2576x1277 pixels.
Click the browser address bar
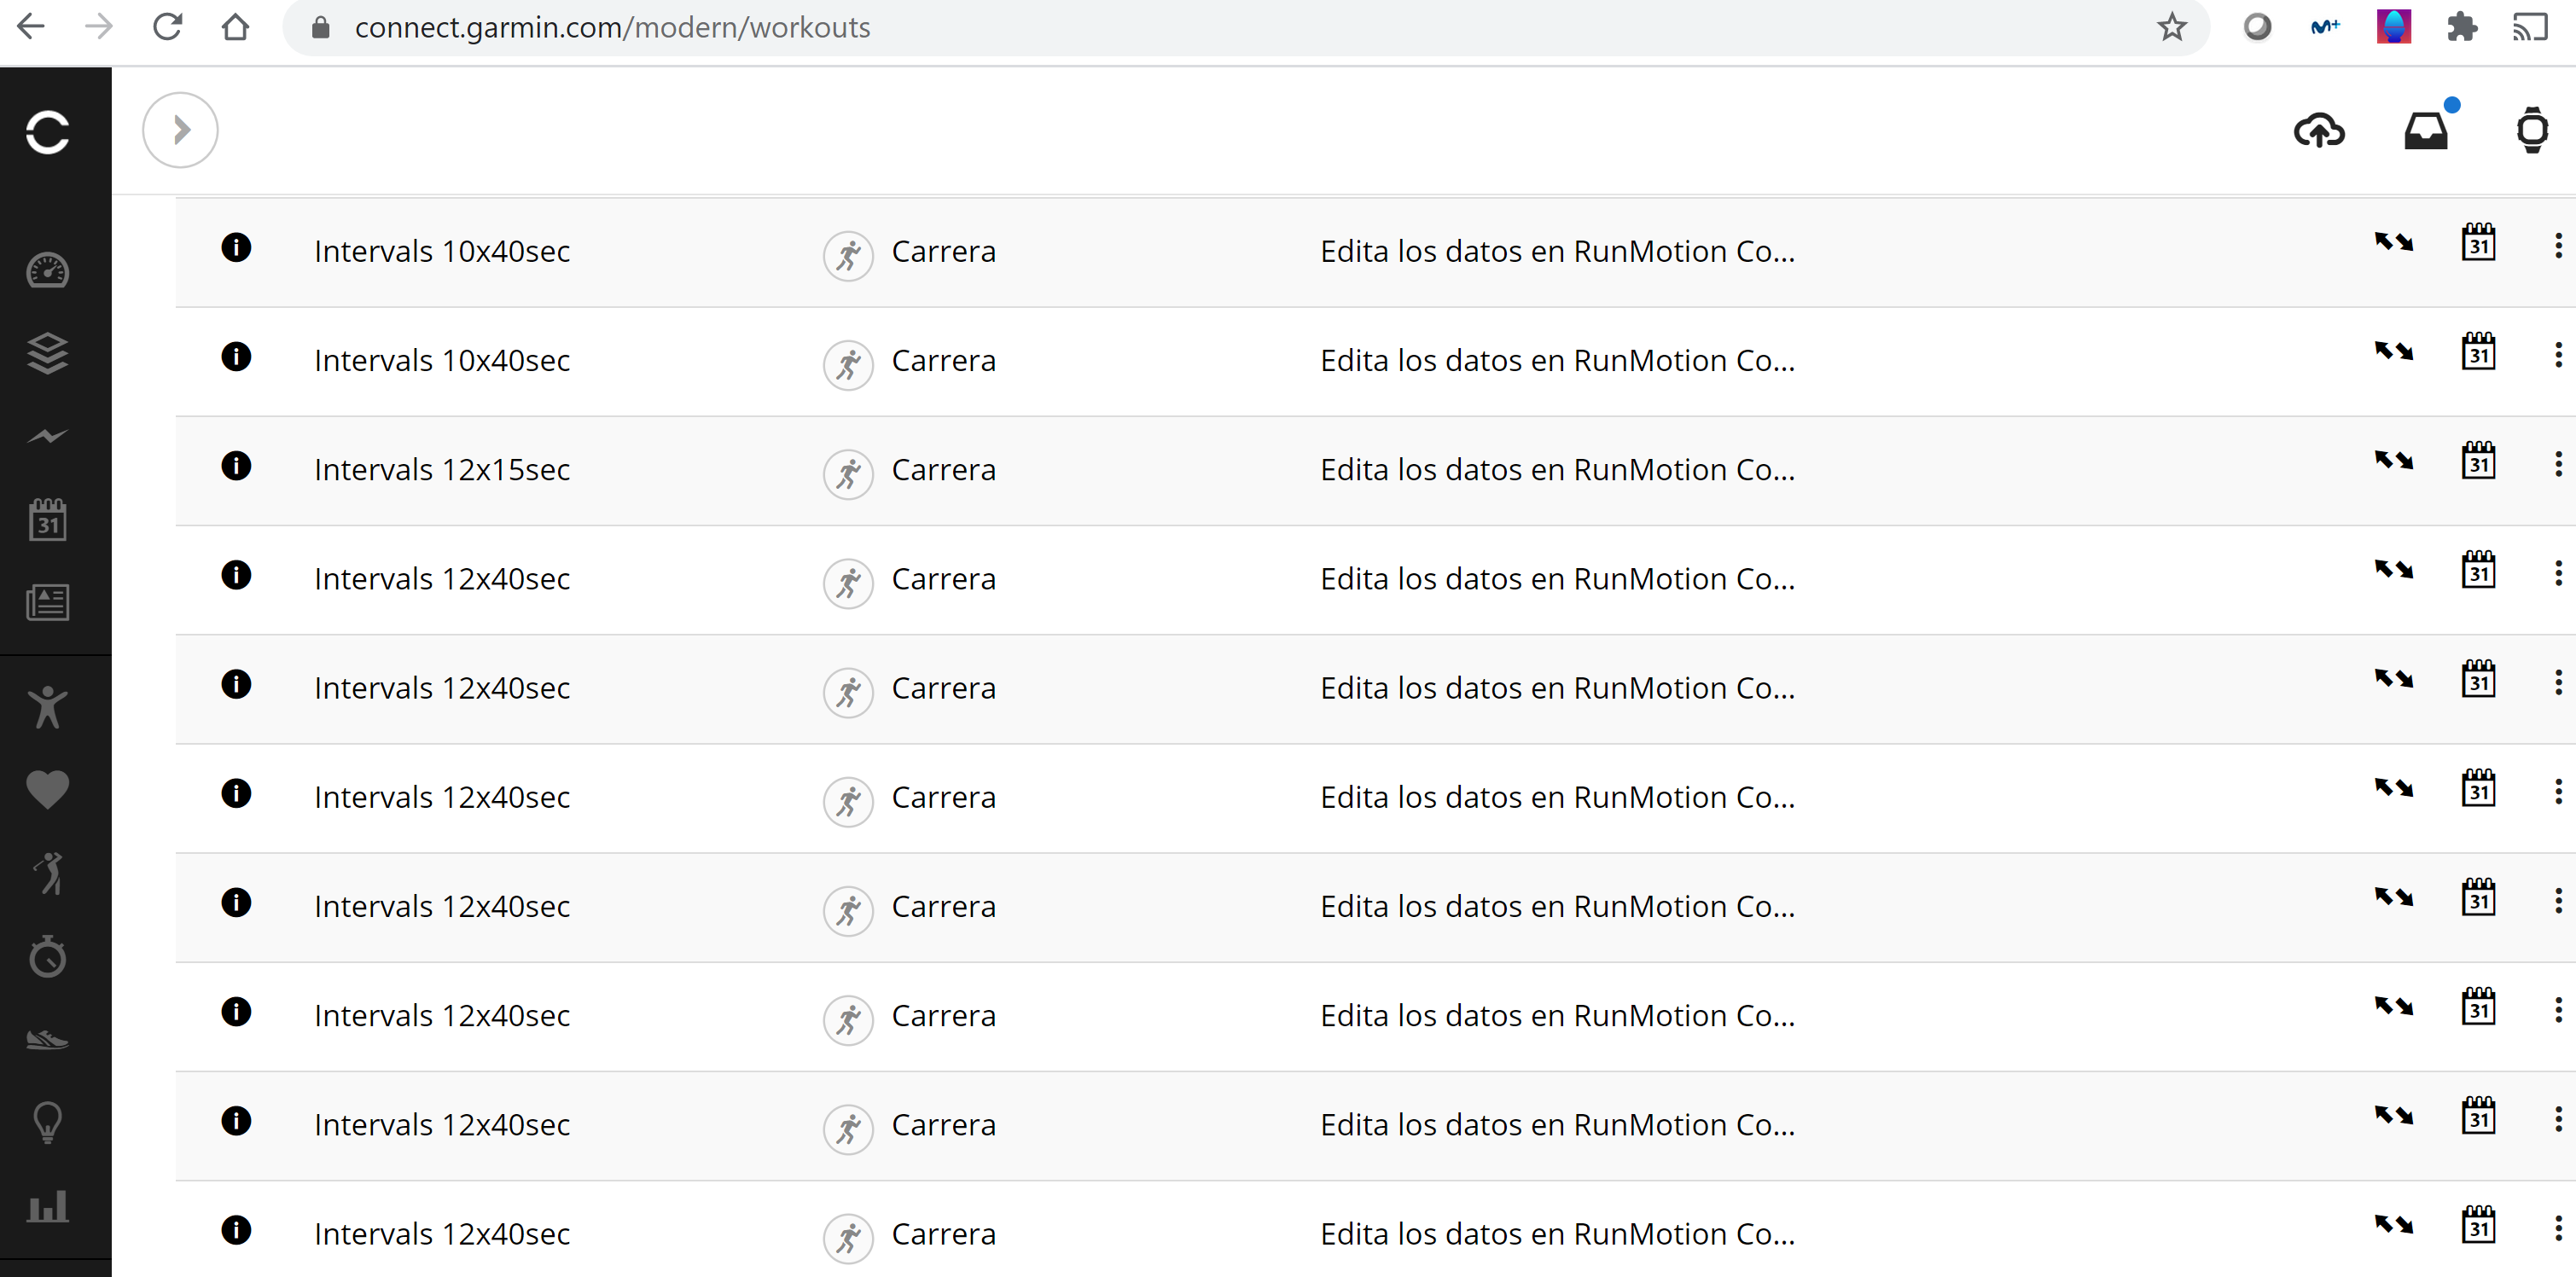[1200, 27]
